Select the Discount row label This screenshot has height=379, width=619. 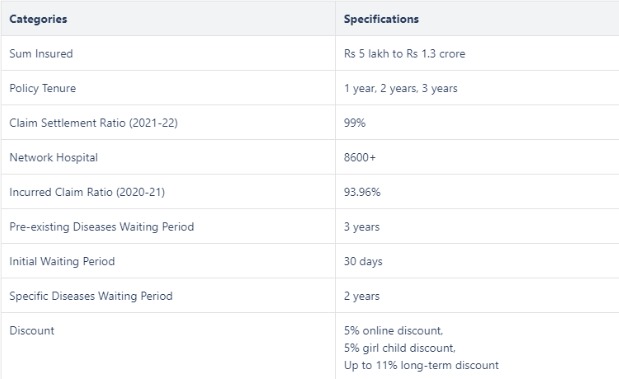click(32, 330)
